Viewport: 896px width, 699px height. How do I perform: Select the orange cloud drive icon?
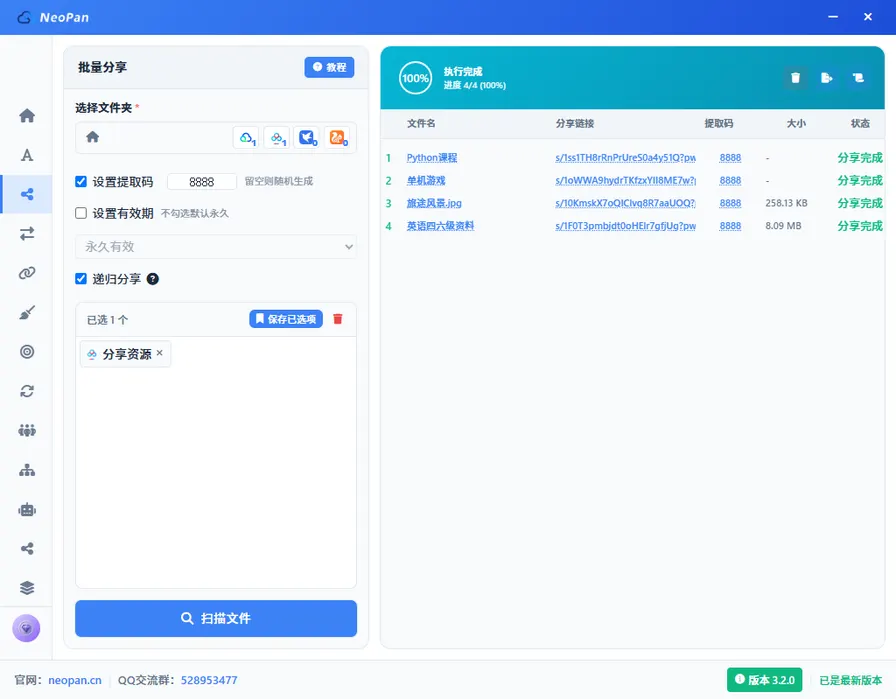click(x=337, y=138)
